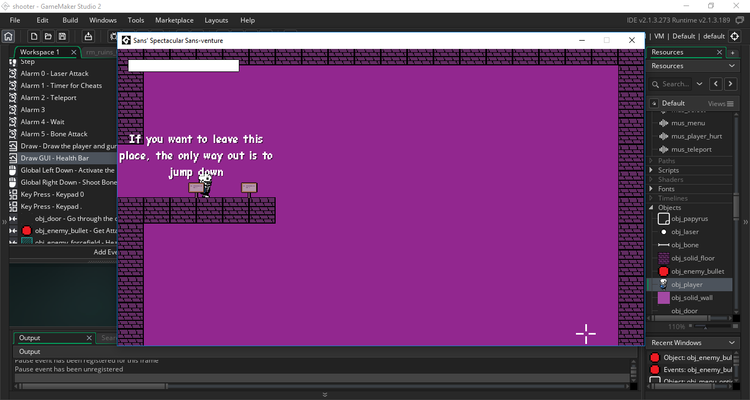Select Draw GUI - Health Bar event

pos(62,158)
